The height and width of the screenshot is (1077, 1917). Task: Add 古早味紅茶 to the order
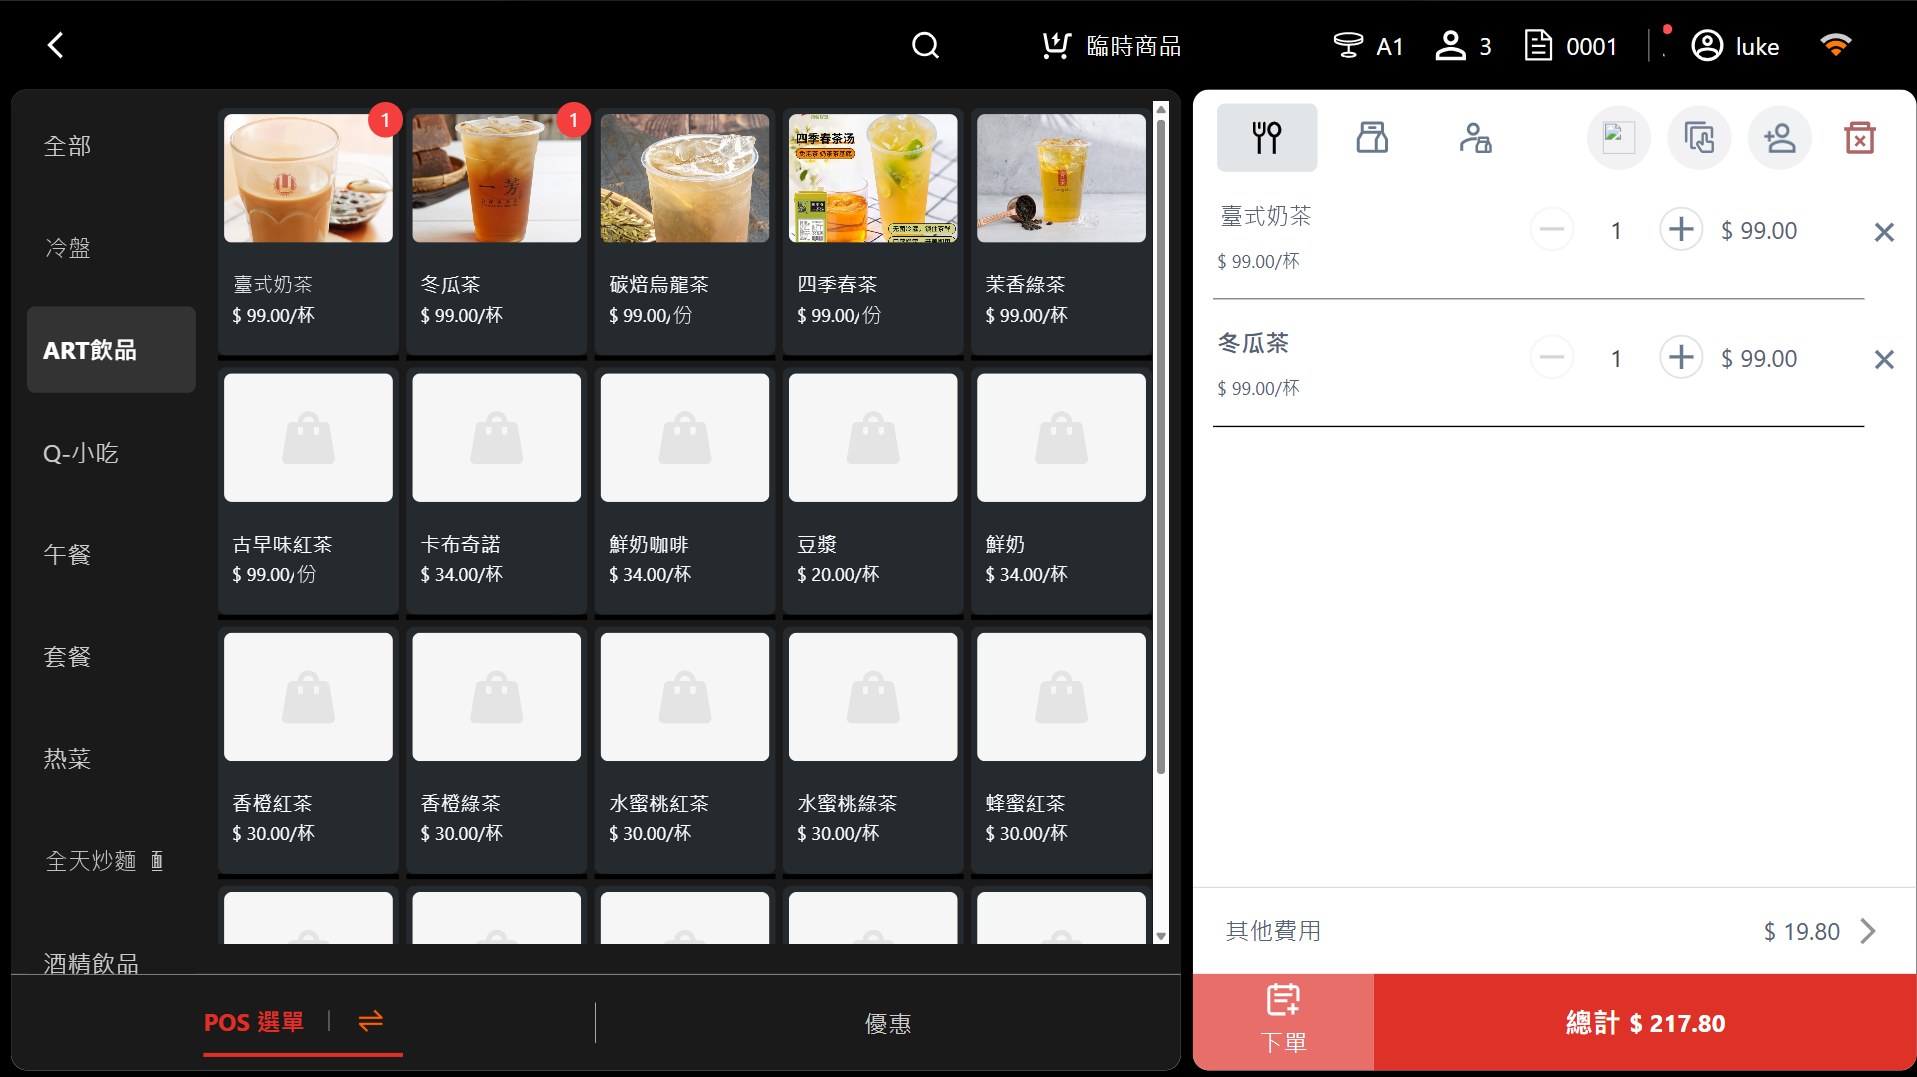[x=308, y=491]
